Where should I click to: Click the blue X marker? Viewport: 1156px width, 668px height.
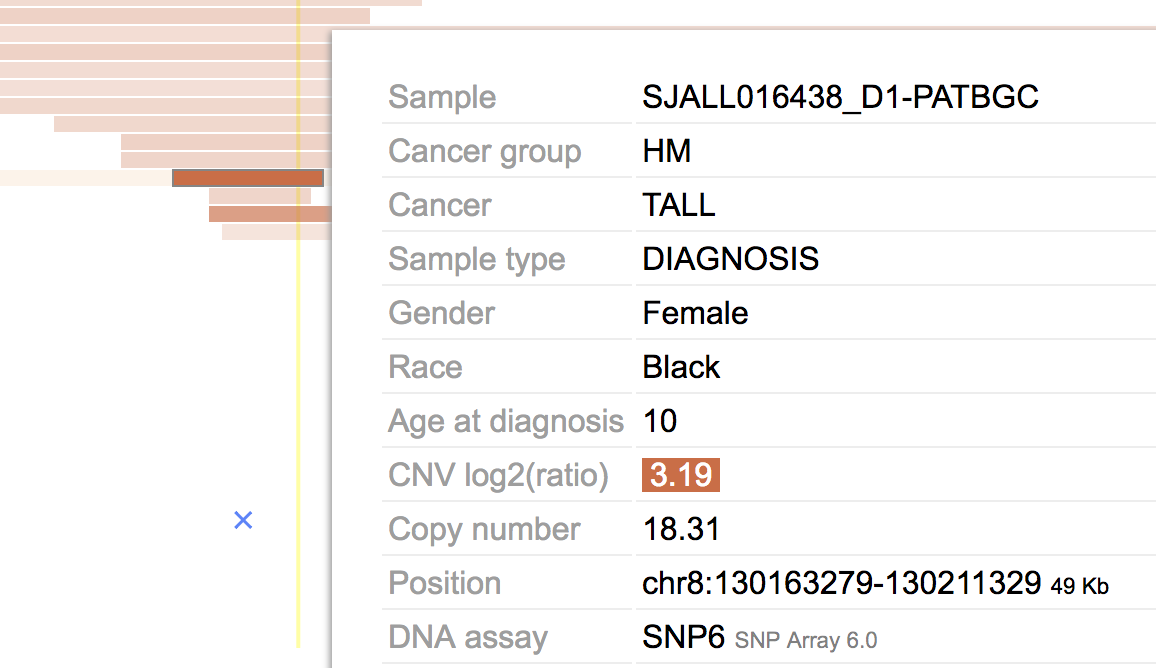[243, 521]
